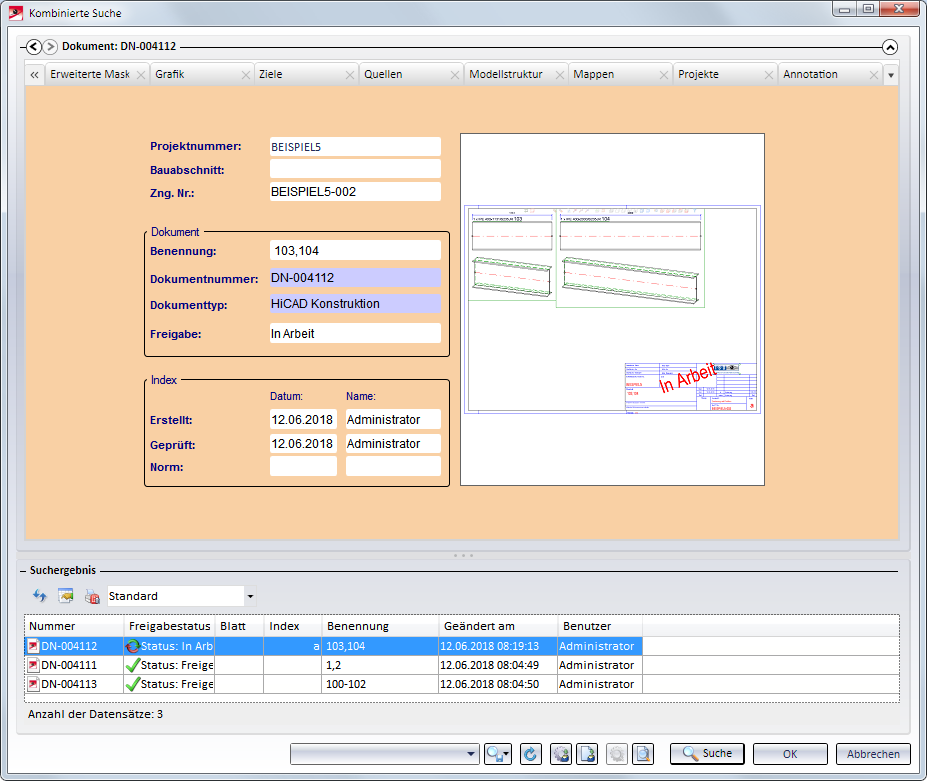Click the document preview icon left of Suche

tap(643, 754)
